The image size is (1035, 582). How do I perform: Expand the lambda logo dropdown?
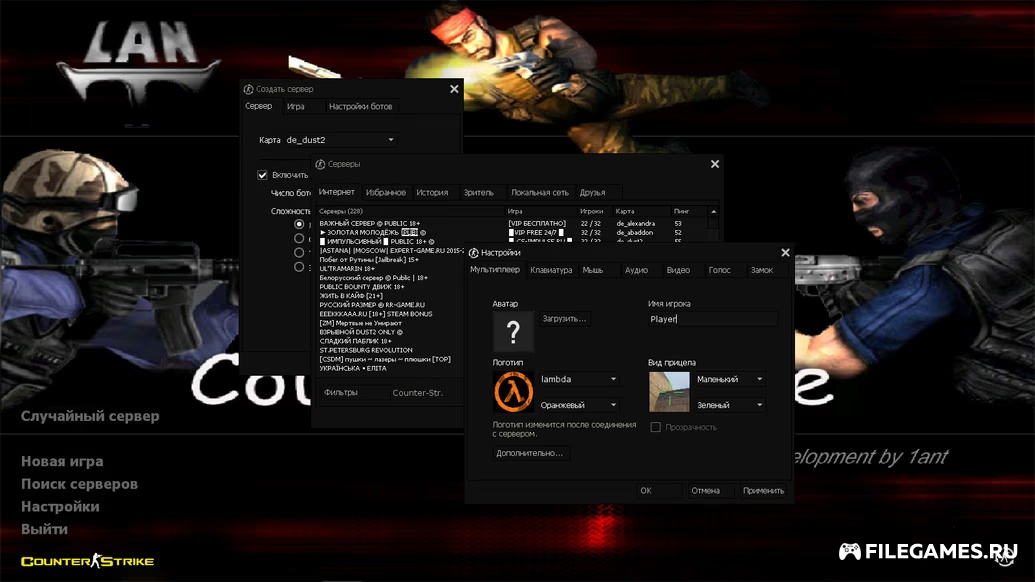[x=579, y=379]
